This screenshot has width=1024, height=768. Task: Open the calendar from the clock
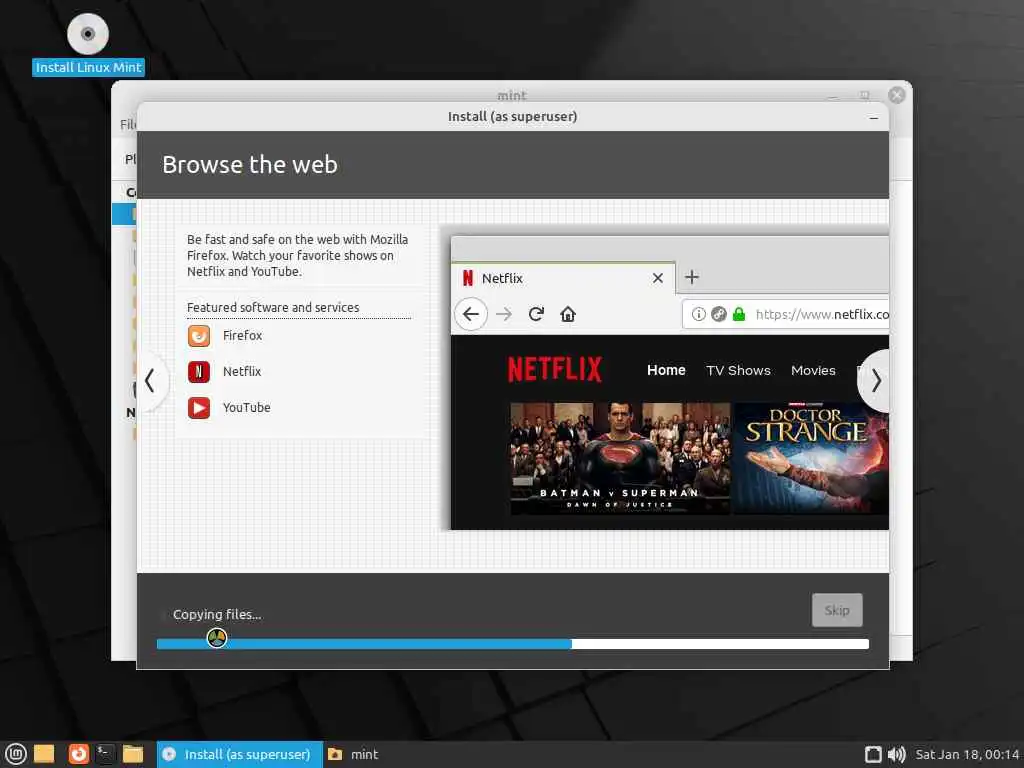point(967,754)
